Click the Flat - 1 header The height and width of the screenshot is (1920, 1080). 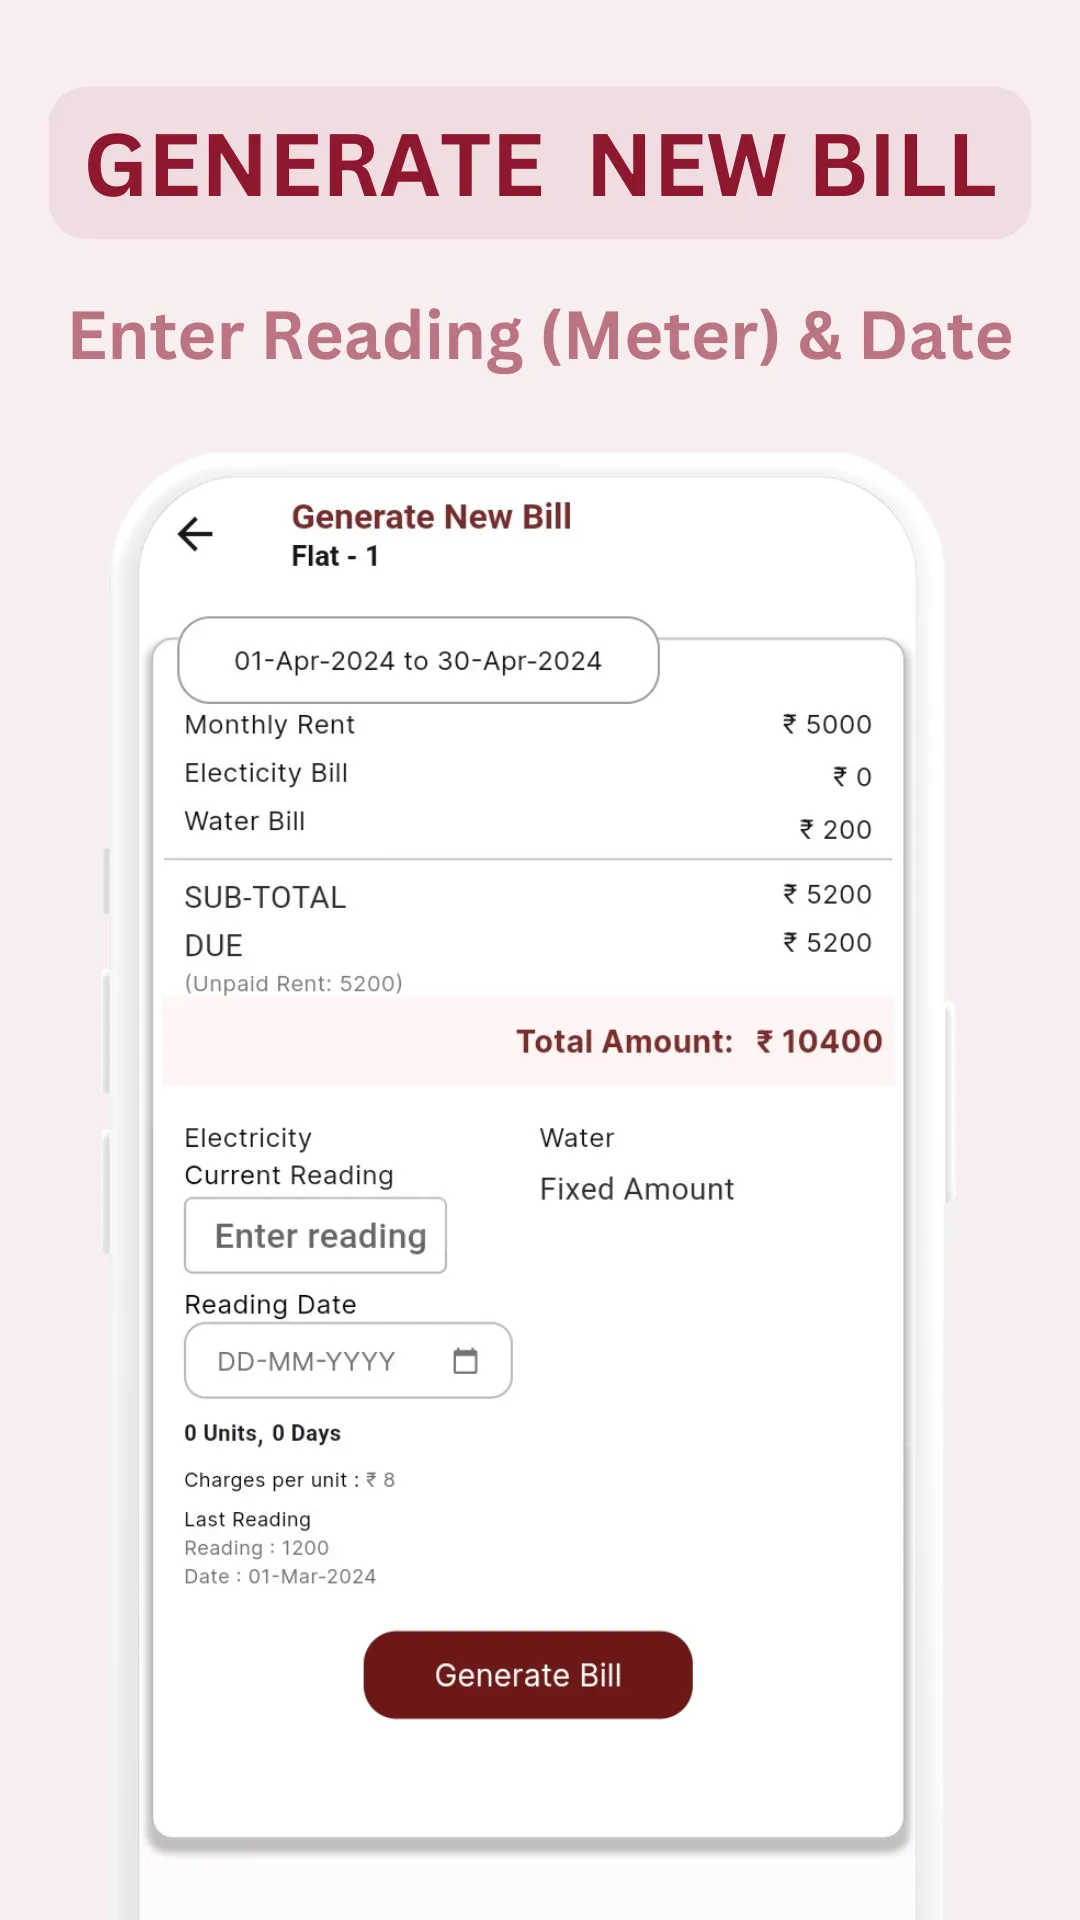pos(335,557)
